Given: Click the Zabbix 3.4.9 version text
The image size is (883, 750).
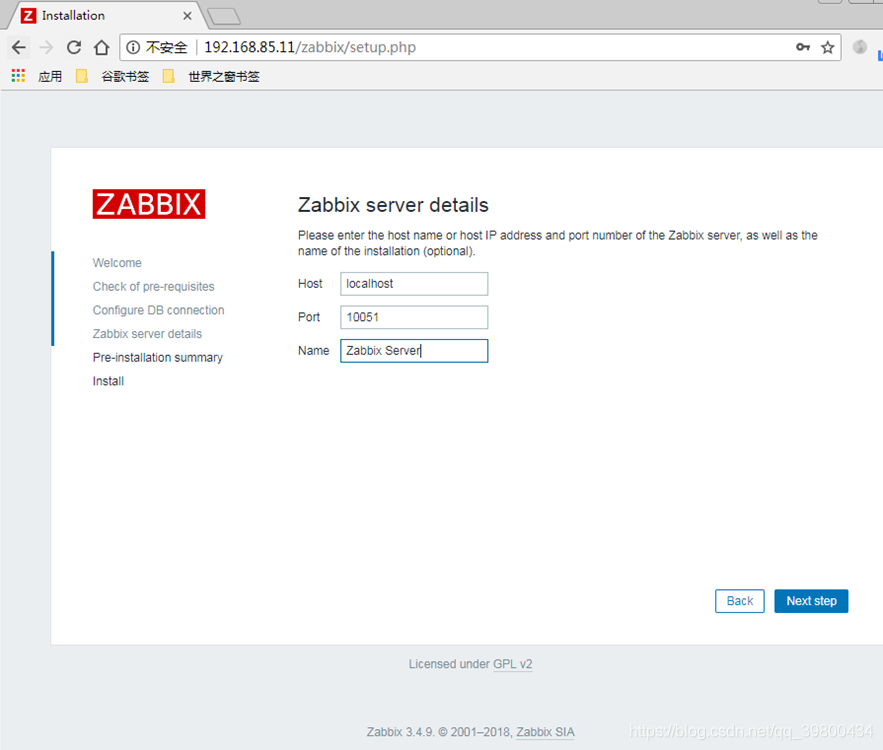Looking at the screenshot, I should coord(400,732).
